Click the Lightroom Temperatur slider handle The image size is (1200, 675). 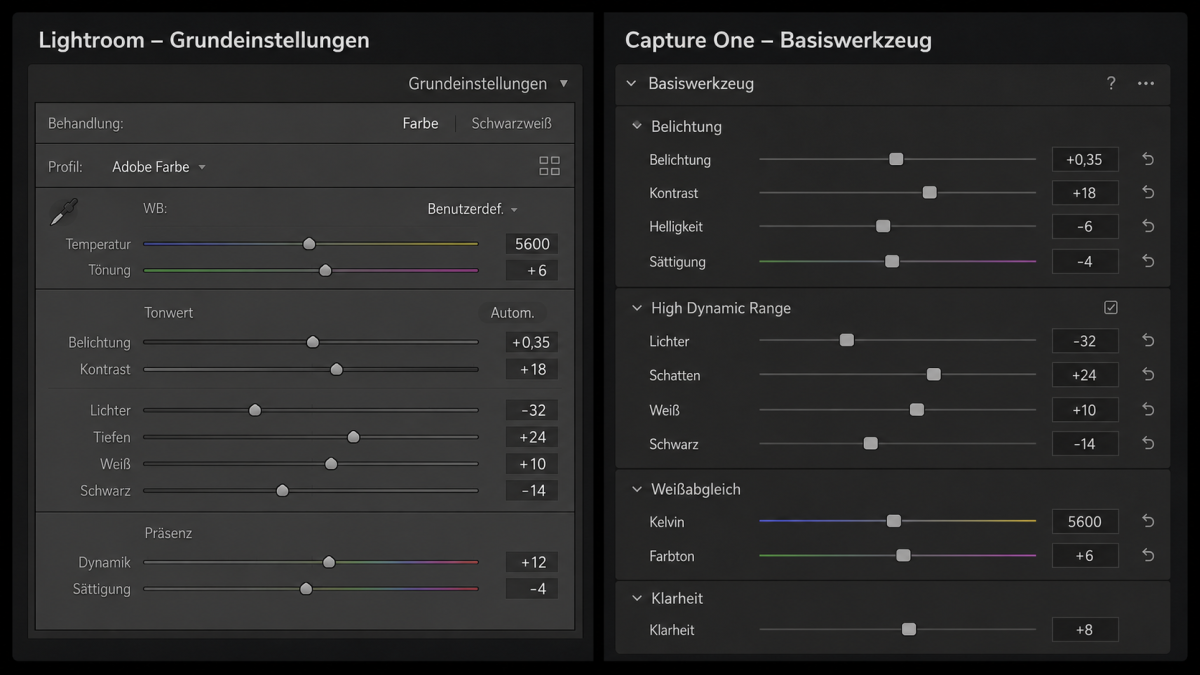pyautogui.click(x=309, y=244)
